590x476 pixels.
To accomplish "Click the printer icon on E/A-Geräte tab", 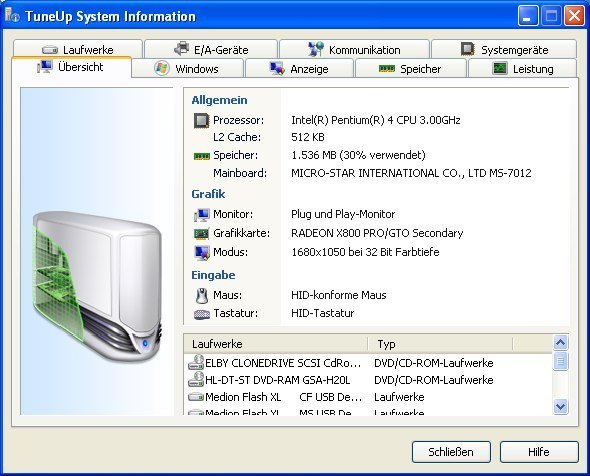I will pos(182,49).
